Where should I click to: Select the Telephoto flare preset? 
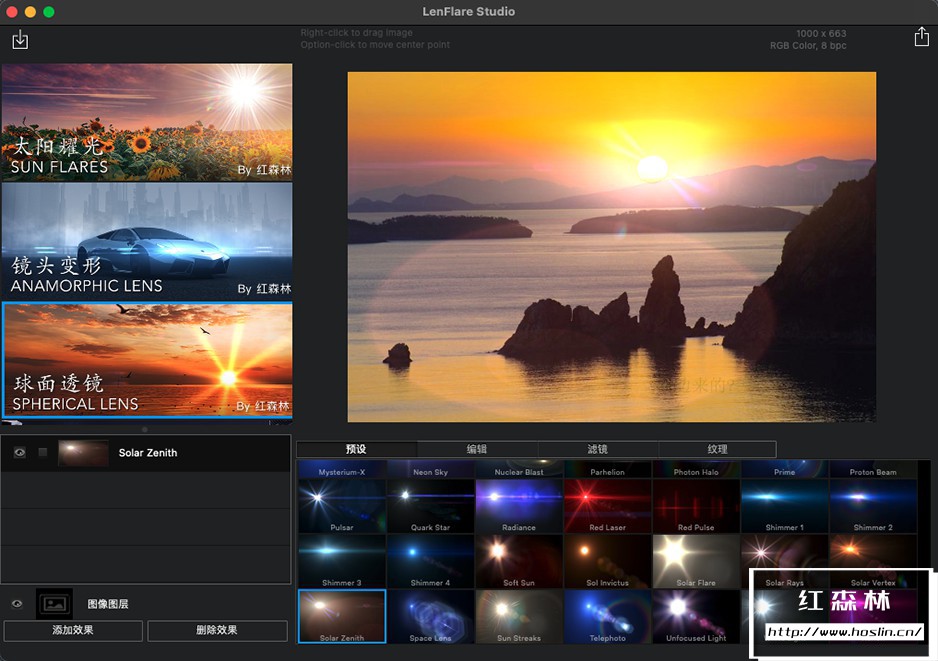tap(608, 616)
